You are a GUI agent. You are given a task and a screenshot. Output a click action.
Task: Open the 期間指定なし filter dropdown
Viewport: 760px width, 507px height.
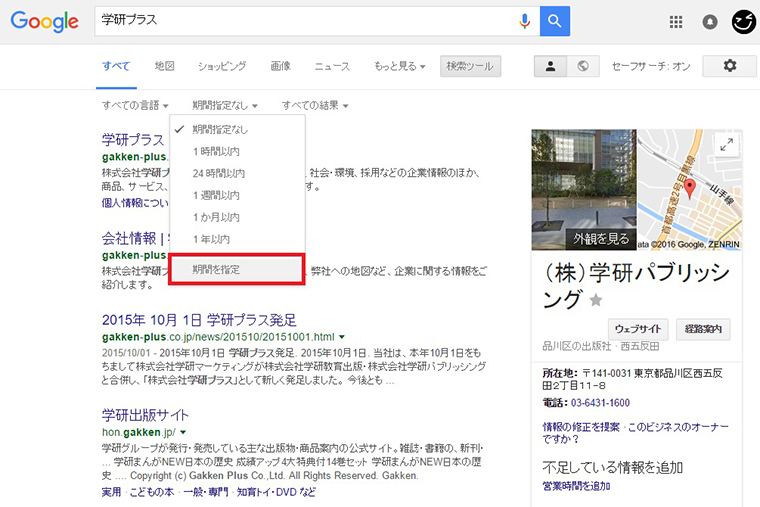click(225, 105)
